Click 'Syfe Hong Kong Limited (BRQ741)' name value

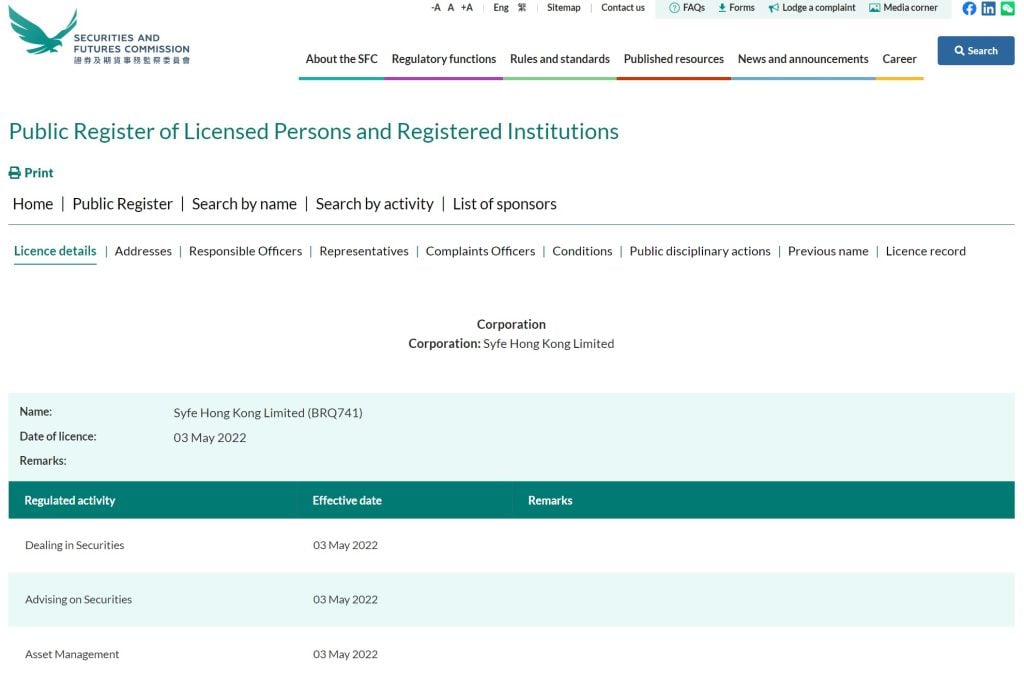tap(268, 413)
